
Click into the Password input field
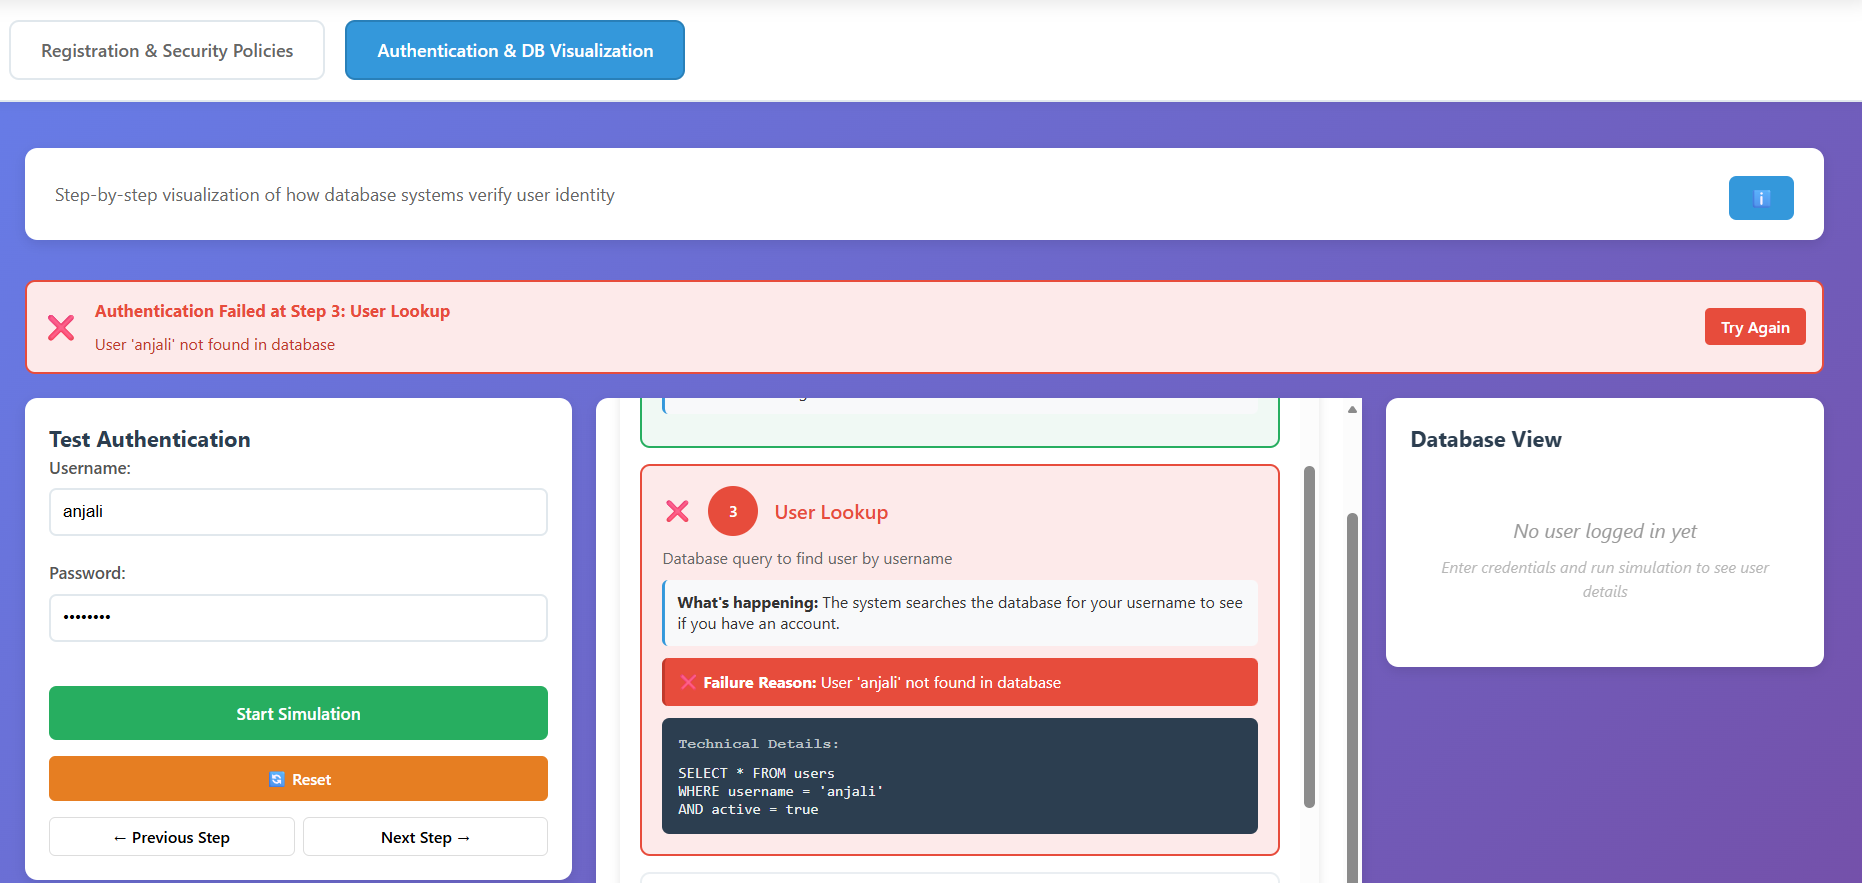click(x=298, y=617)
